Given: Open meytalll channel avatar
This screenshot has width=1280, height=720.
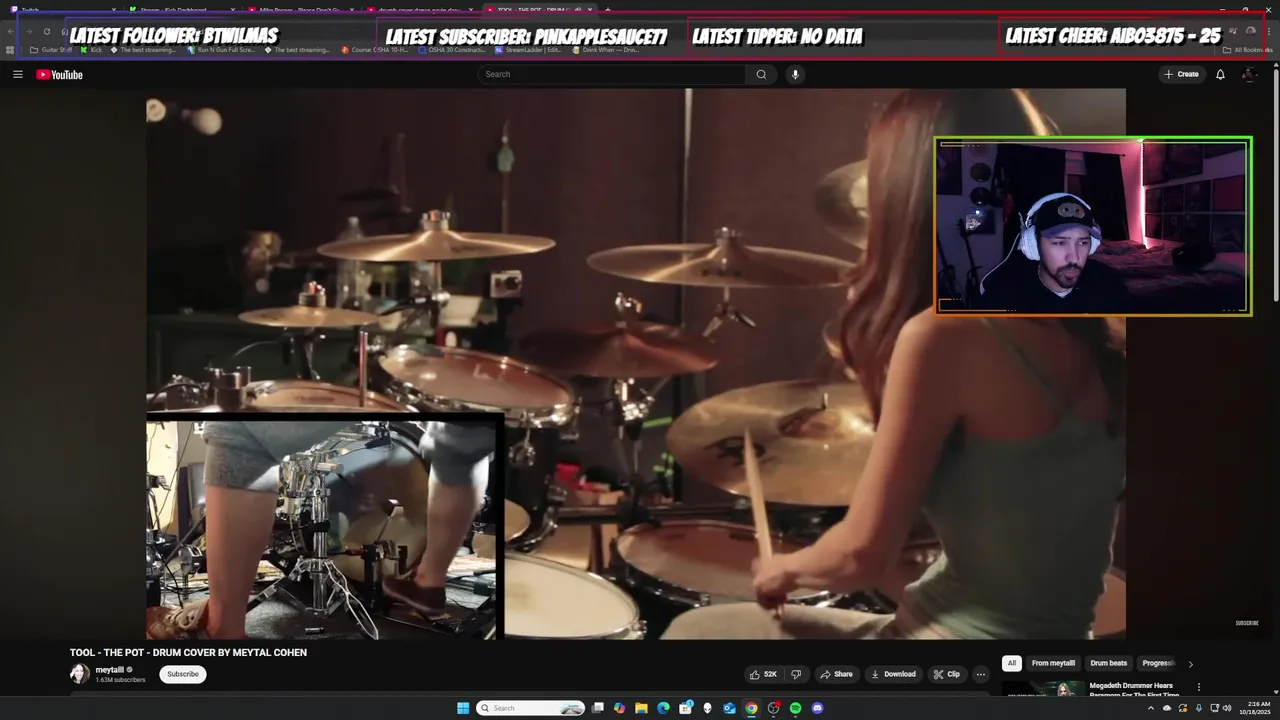Looking at the screenshot, I should click(79, 674).
